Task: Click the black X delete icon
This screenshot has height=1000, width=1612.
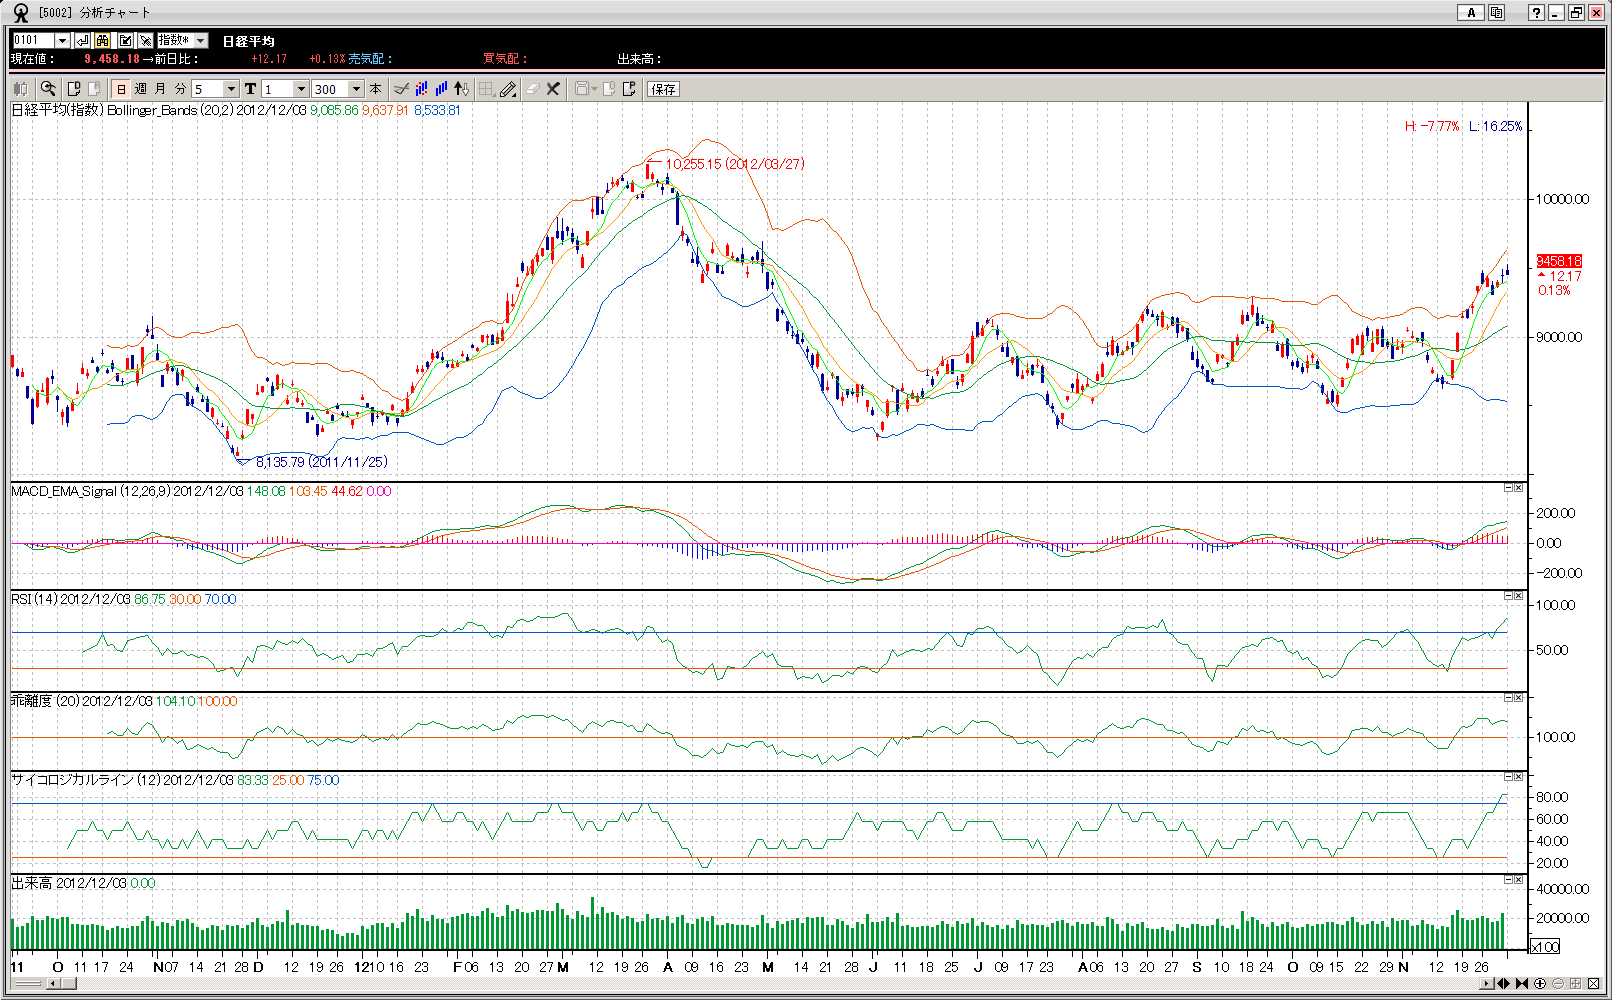Action: pos(553,89)
